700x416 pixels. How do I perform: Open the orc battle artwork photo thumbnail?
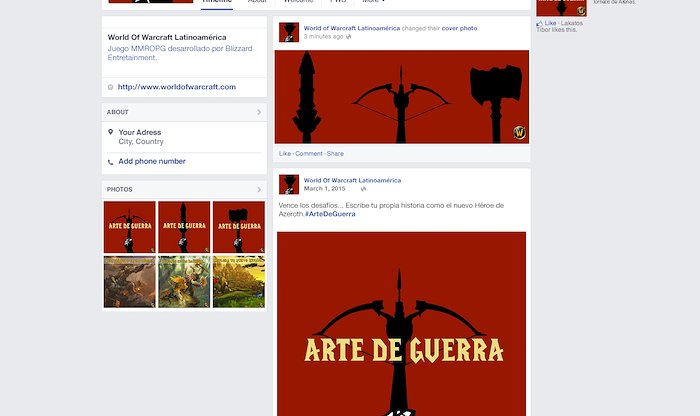coord(130,282)
